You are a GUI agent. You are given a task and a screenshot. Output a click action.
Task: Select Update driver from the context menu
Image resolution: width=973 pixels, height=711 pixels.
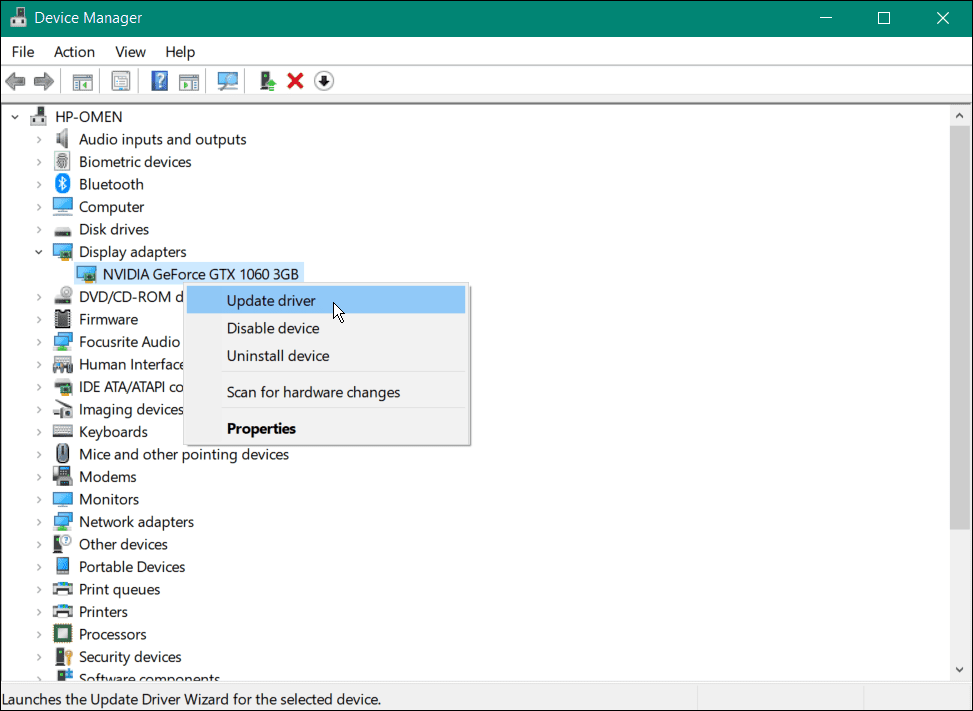(270, 299)
